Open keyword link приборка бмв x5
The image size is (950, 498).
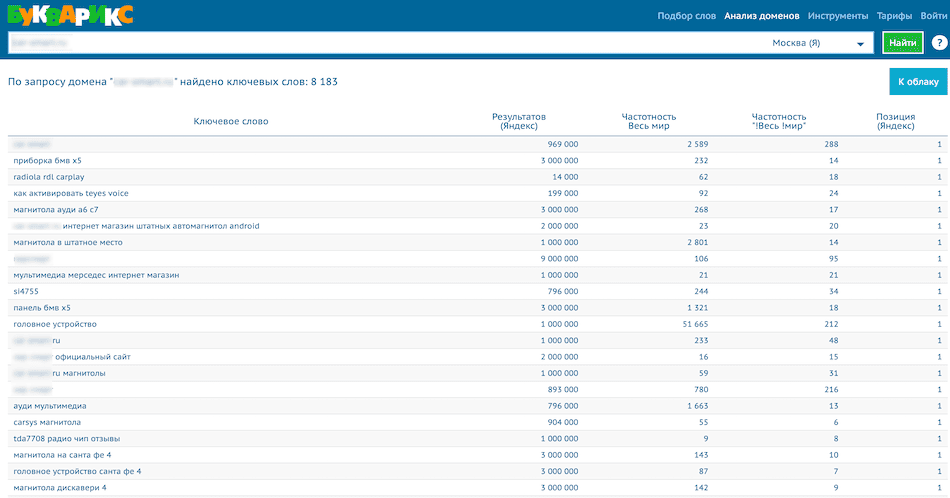click(x=47, y=160)
